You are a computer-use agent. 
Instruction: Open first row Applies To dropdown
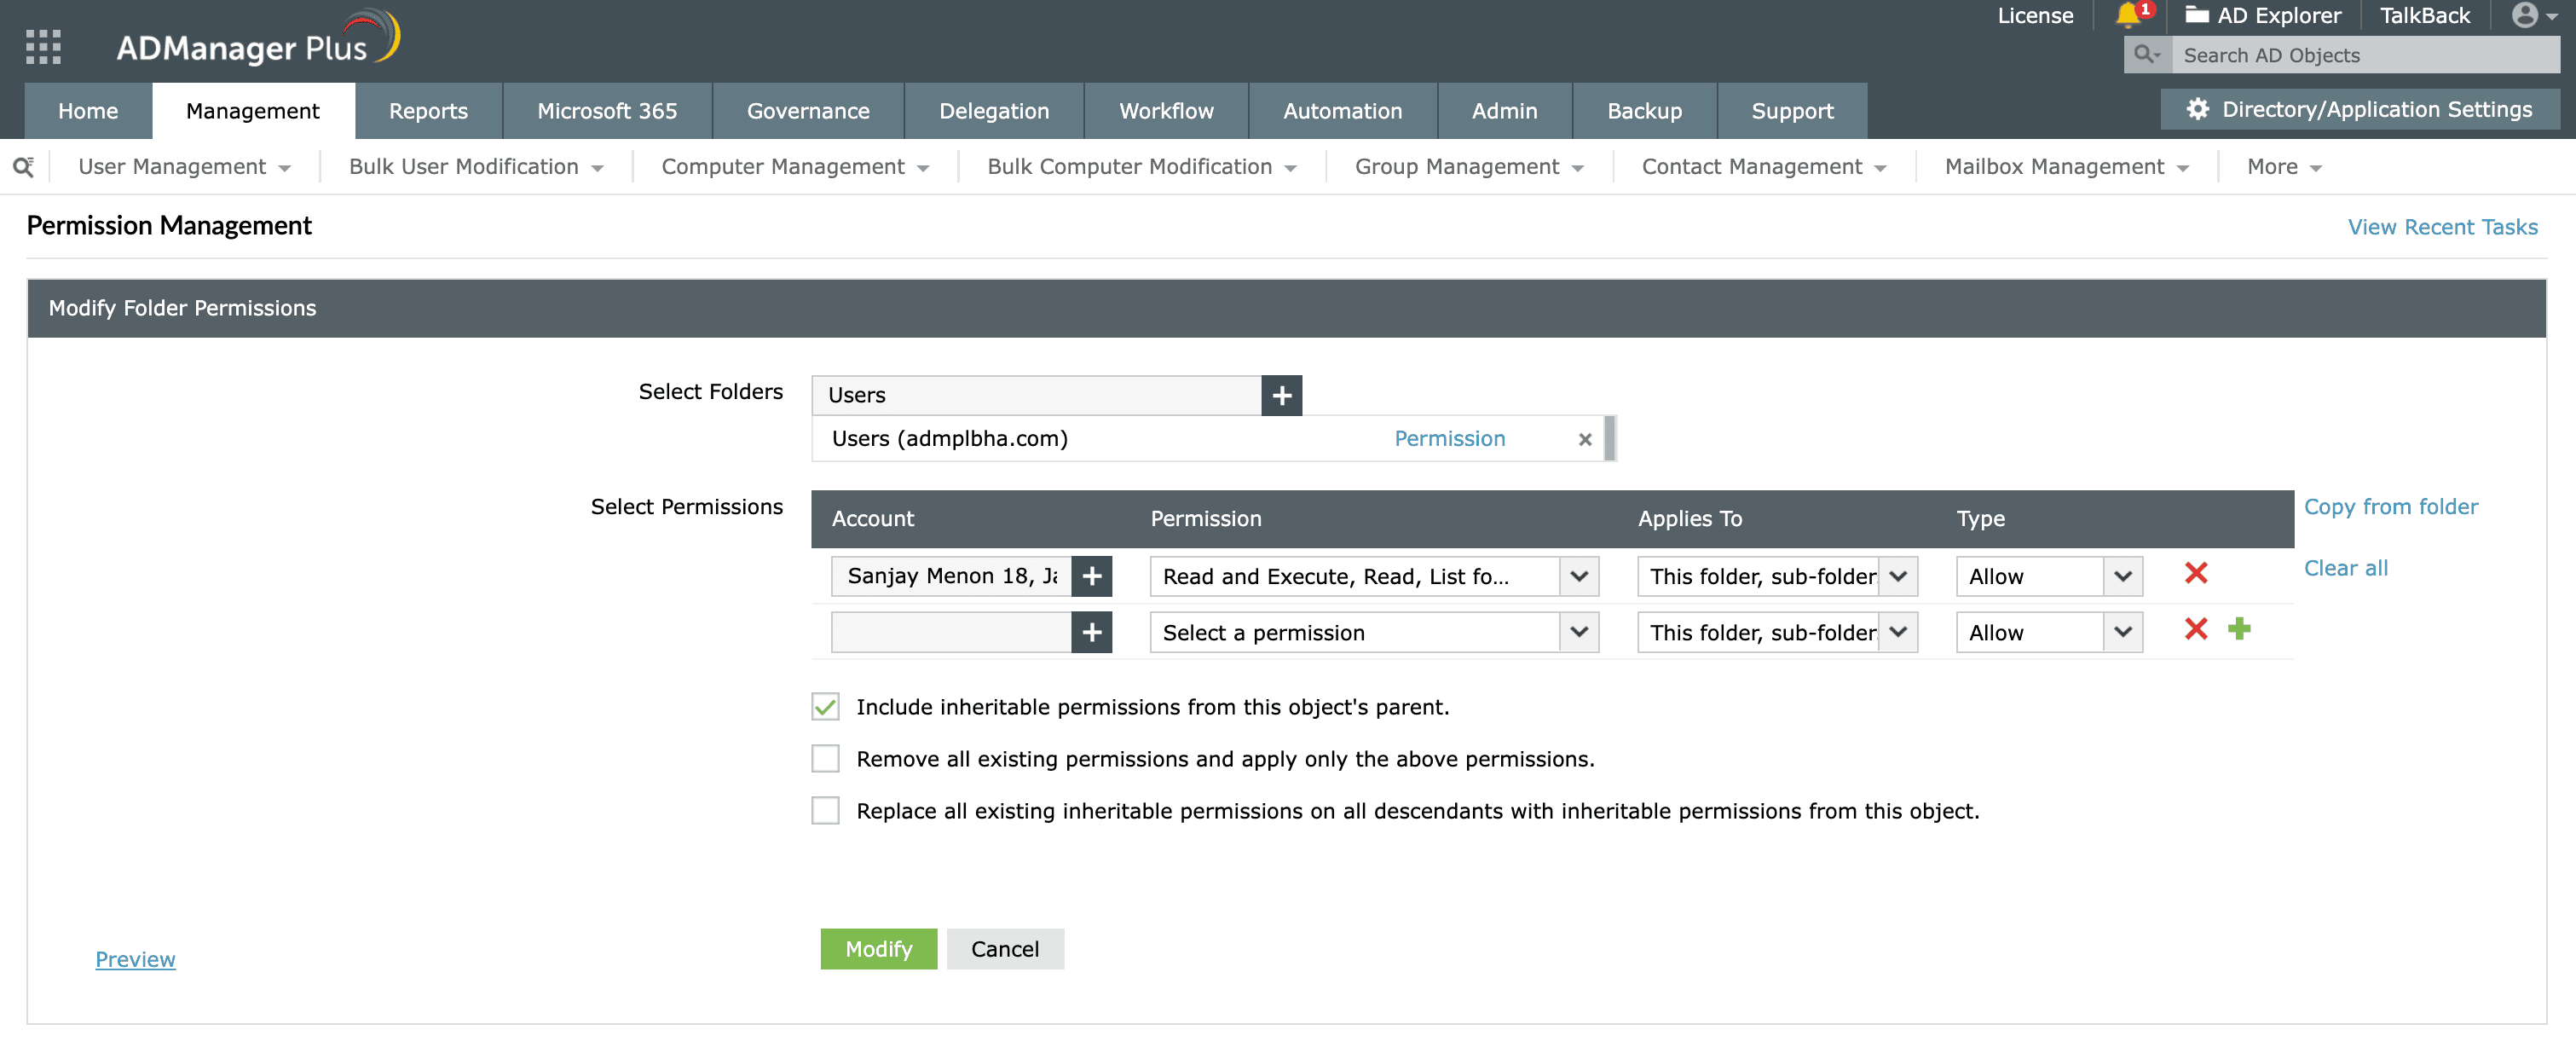[1777, 577]
